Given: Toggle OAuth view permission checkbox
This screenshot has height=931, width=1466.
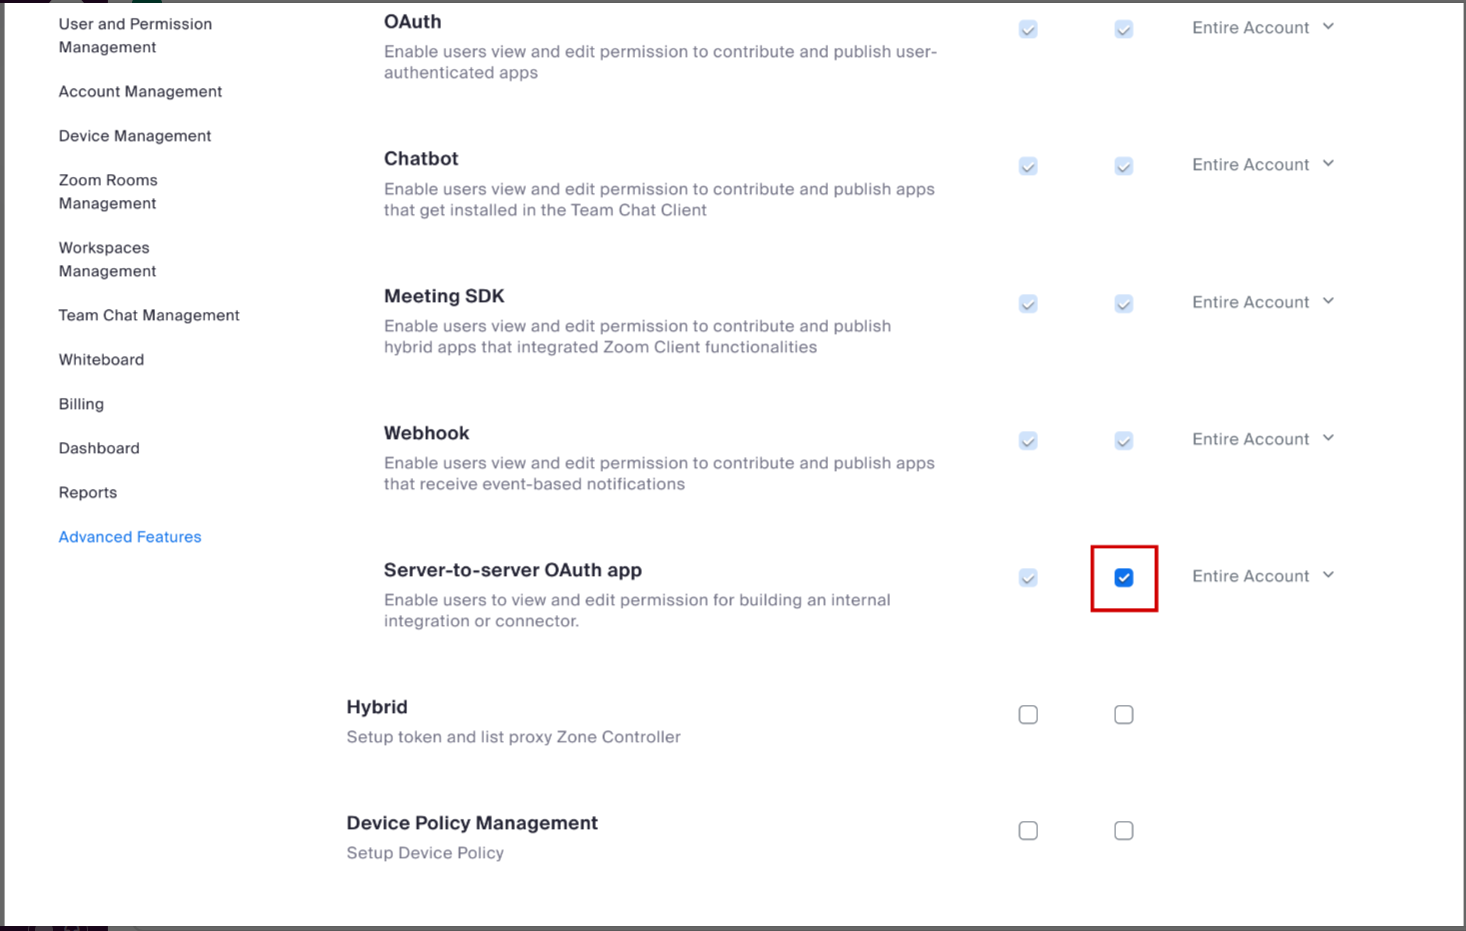Looking at the screenshot, I should click(x=1028, y=30).
